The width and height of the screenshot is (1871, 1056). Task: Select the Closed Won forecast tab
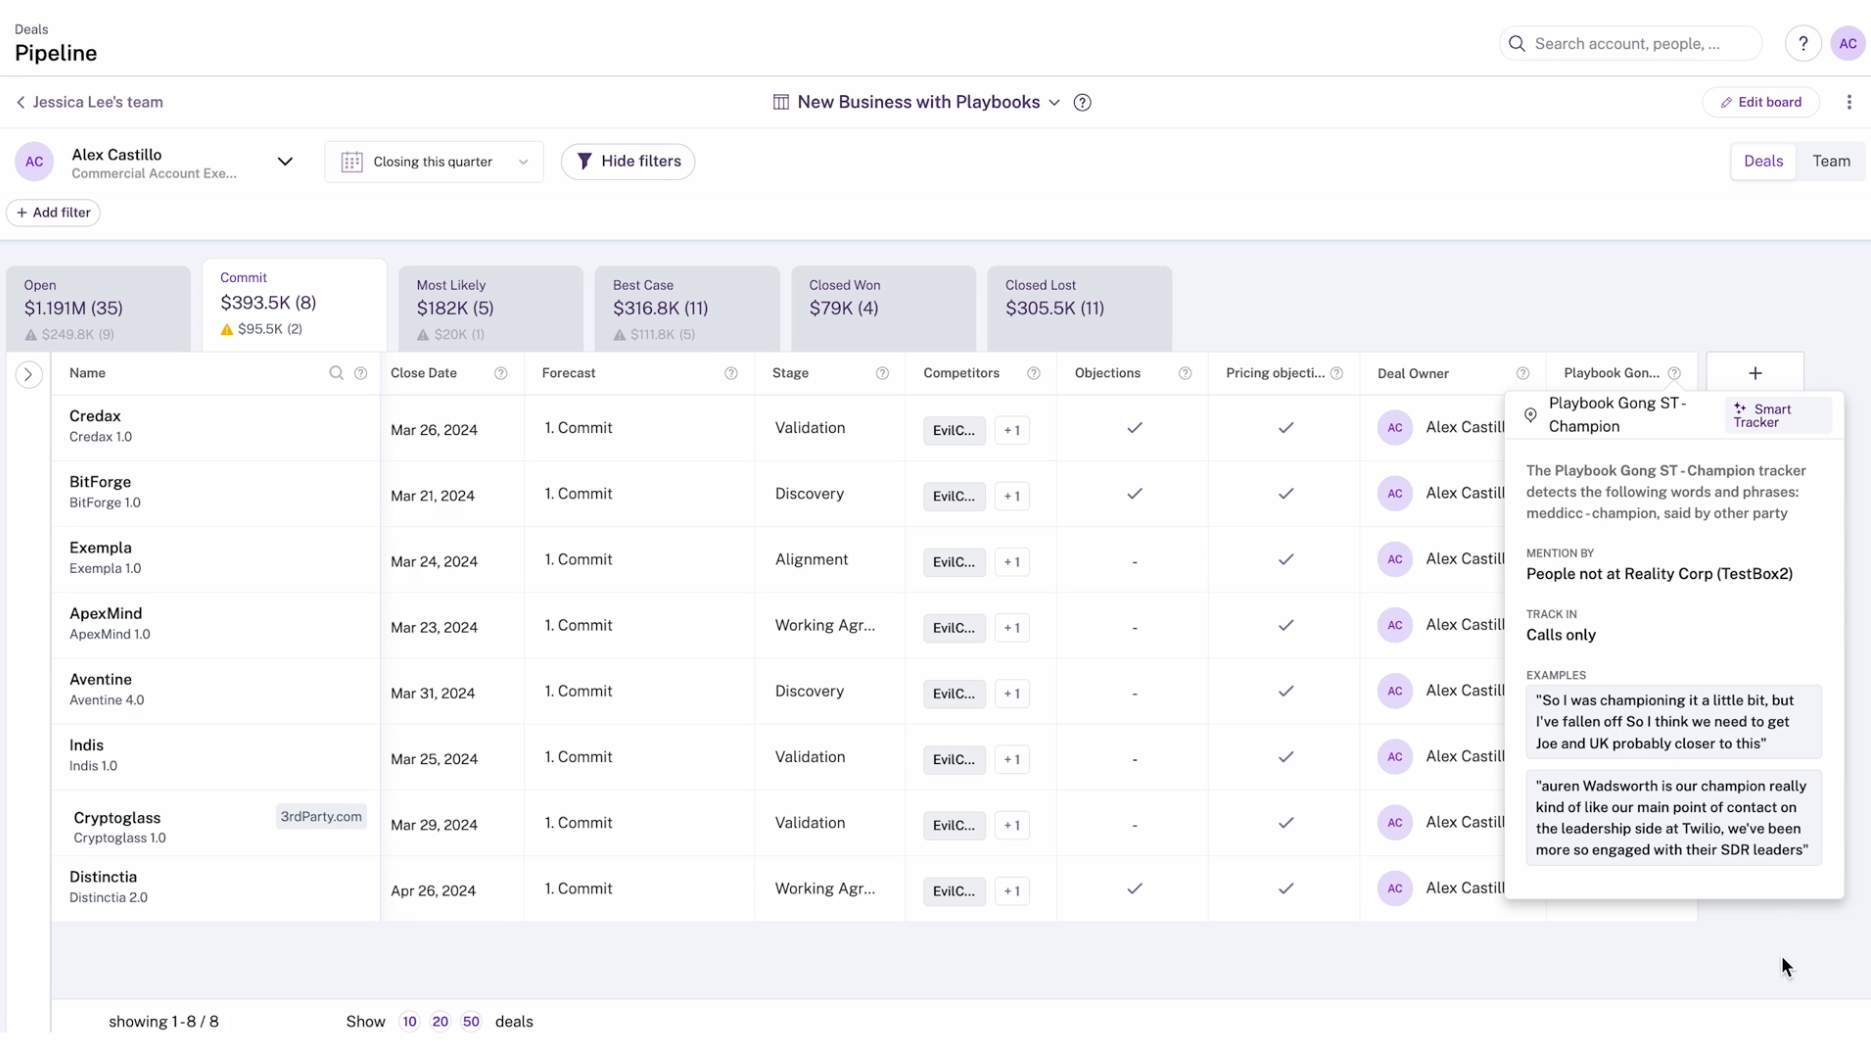click(882, 308)
